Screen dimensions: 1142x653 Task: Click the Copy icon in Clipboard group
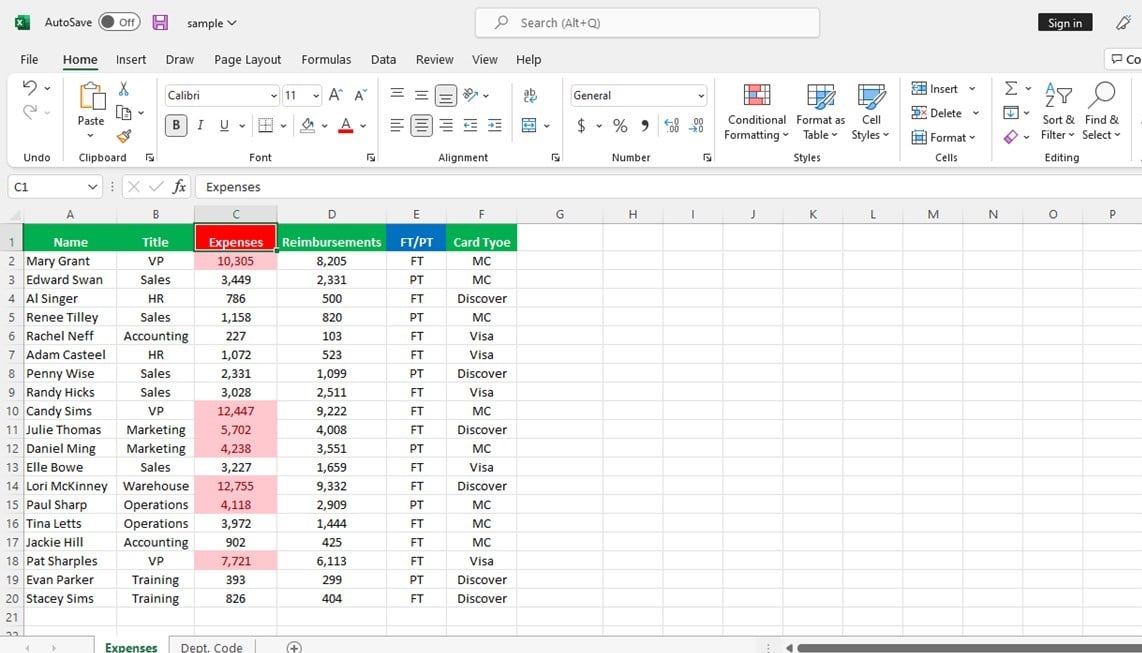(x=124, y=113)
